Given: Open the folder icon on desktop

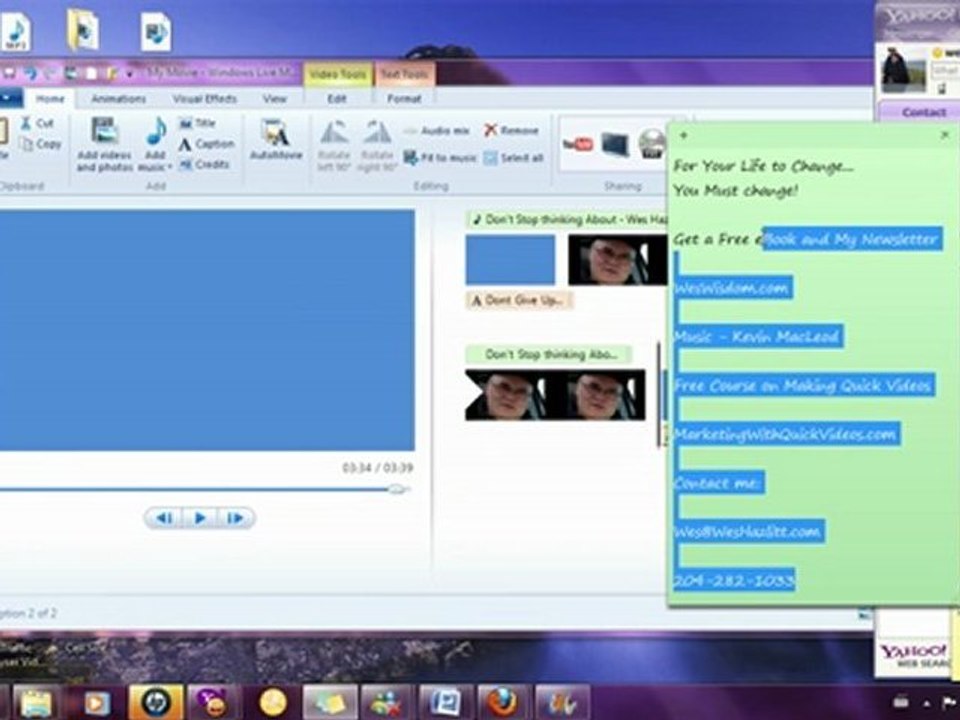Looking at the screenshot, I should pyautogui.click(x=83, y=30).
